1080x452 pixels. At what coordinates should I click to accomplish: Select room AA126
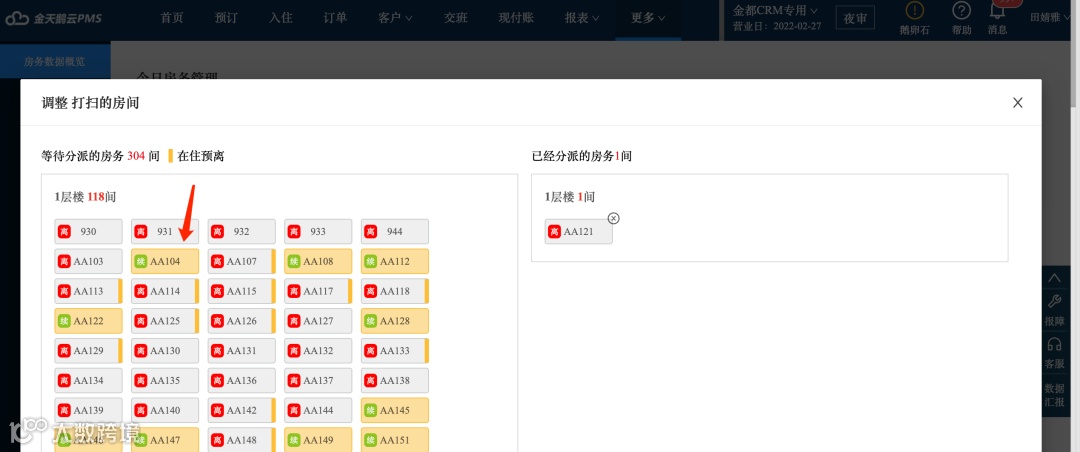pos(242,321)
